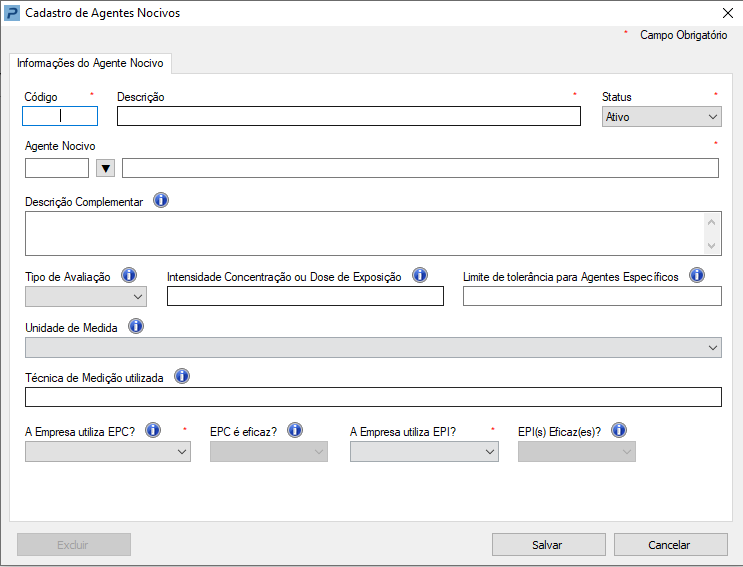Expand A Empresa utiliza EPI dropdown
This screenshot has height=567, width=743.
pos(424,452)
